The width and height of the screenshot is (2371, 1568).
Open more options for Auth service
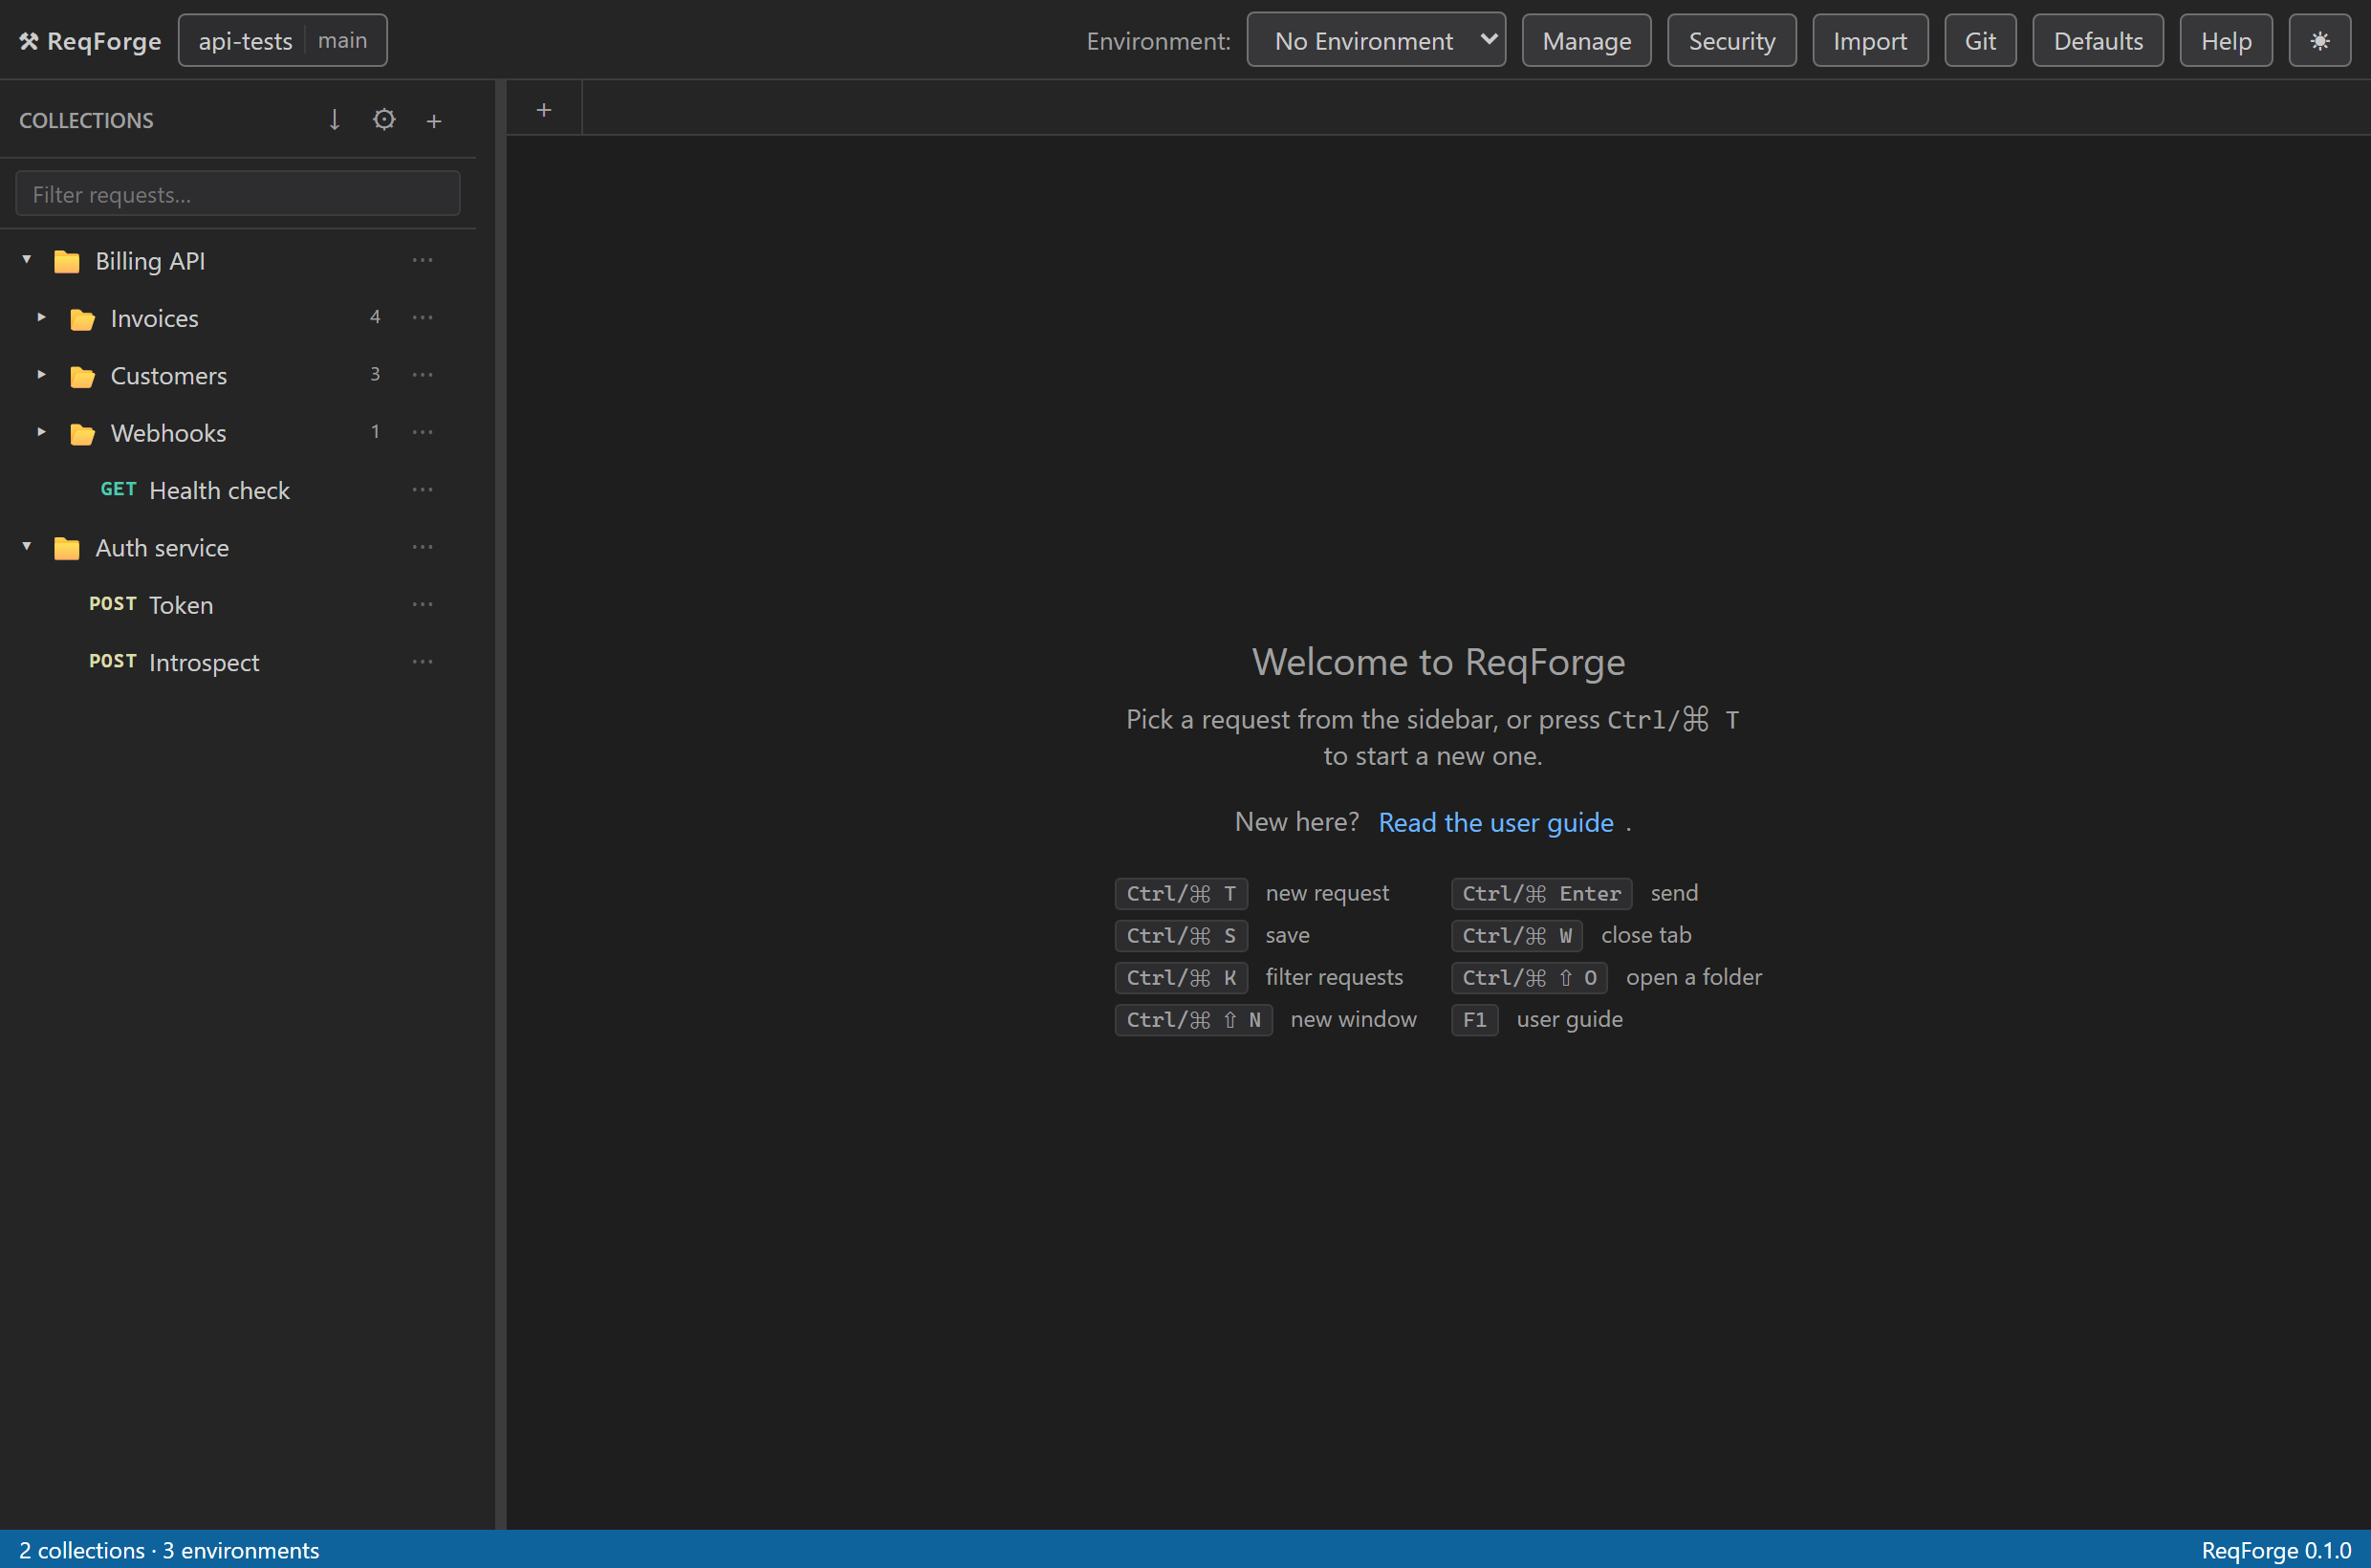click(423, 547)
